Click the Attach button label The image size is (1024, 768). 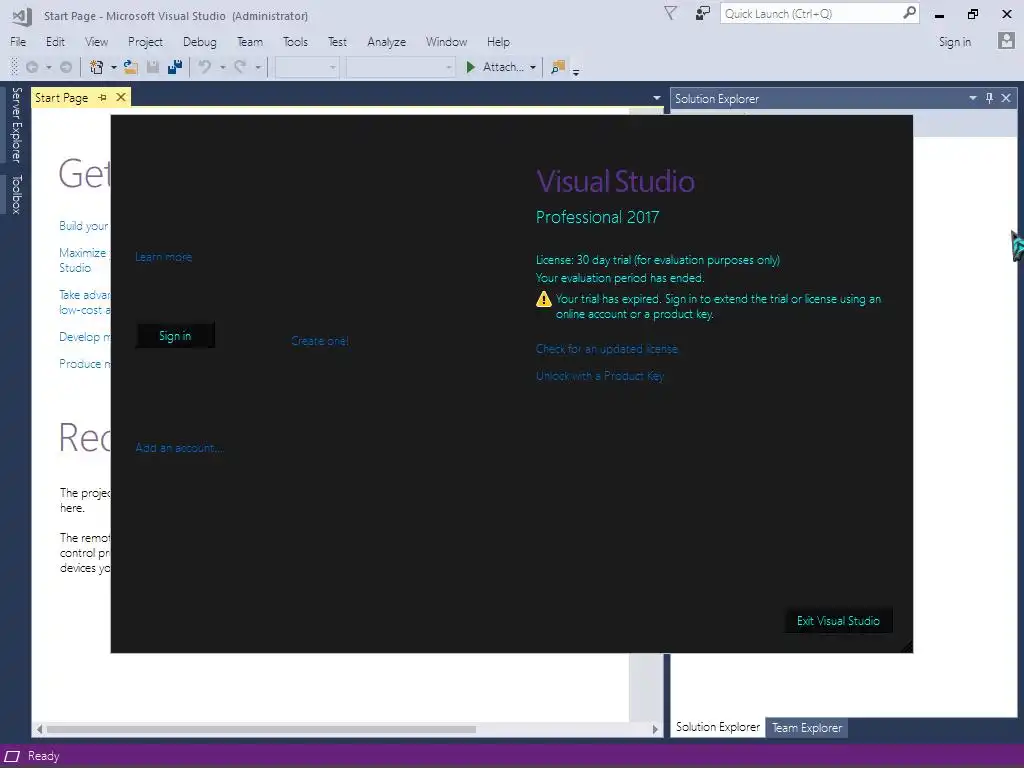click(x=503, y=67)
